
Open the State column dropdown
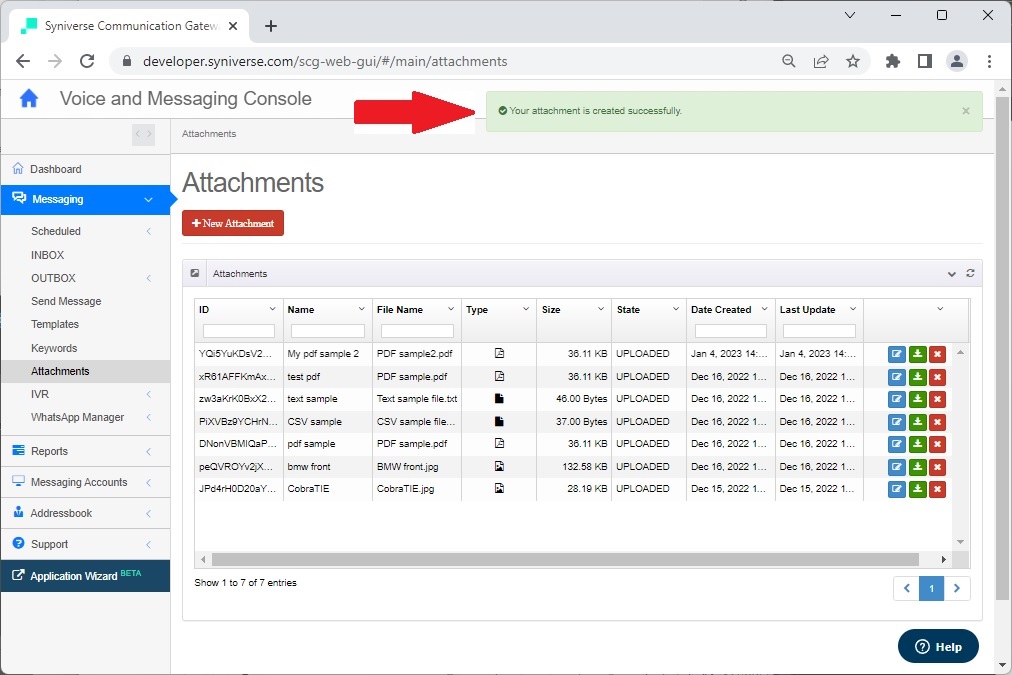click(x=676, y=309)
